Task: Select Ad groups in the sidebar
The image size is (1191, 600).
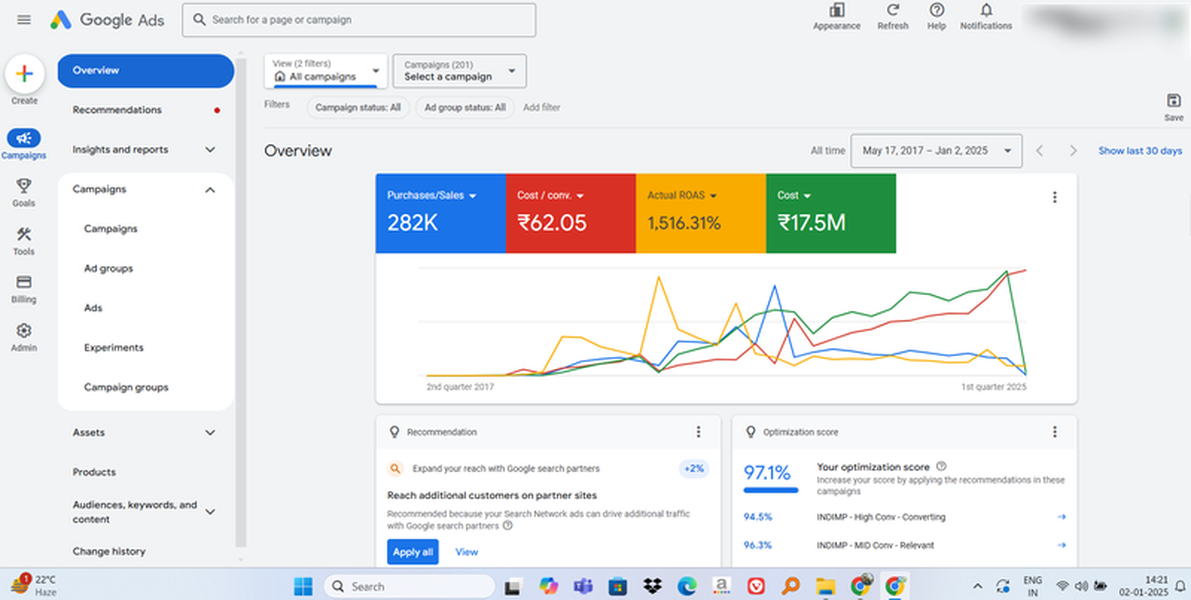Action: [108, 269]
